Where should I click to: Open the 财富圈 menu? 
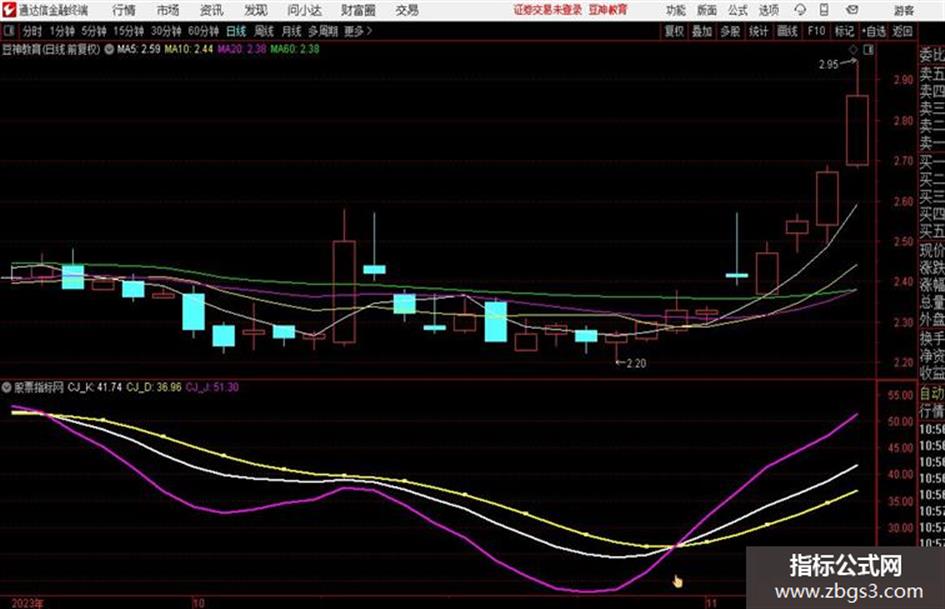(358, 10)
